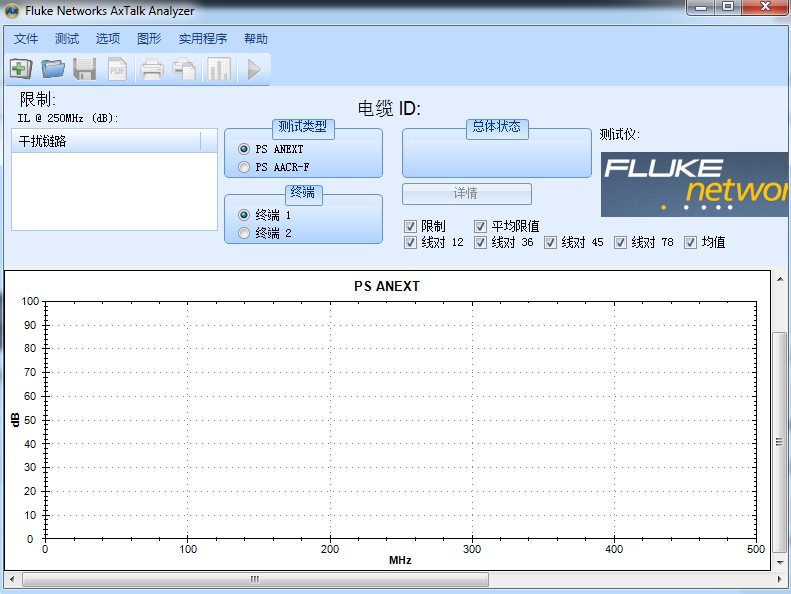
Task: Click the bar chart icon in toolbar
Action: point(219,69)
